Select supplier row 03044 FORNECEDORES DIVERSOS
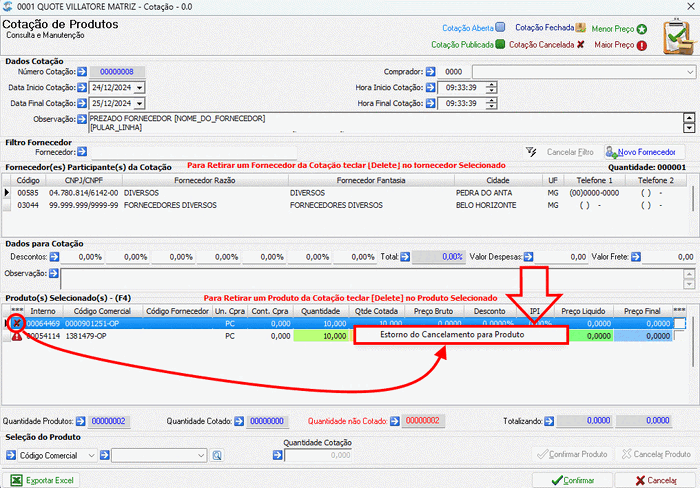Viewport: 700px width, 488px height. (344, 205)
